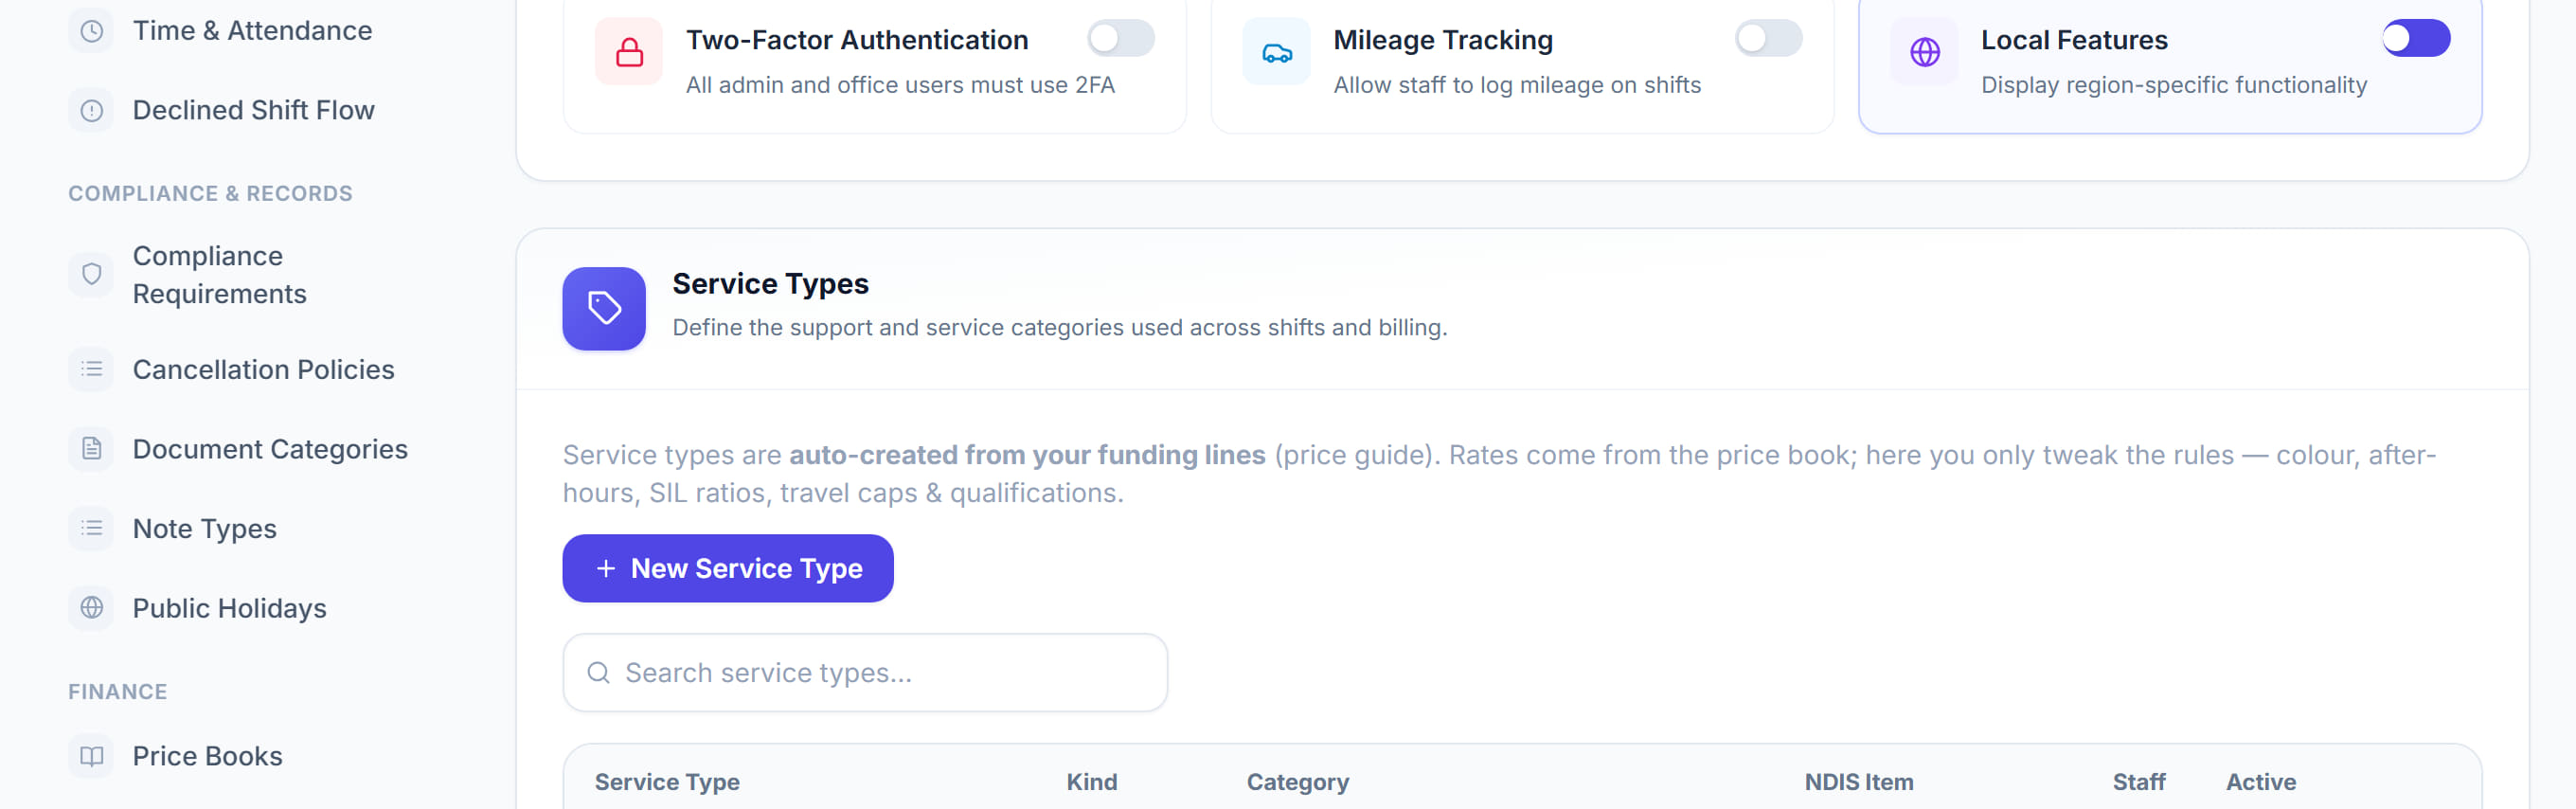Enable Two-Factor Authentication toggle
Screen dimensions: 2576x809
click(1121, 39)
